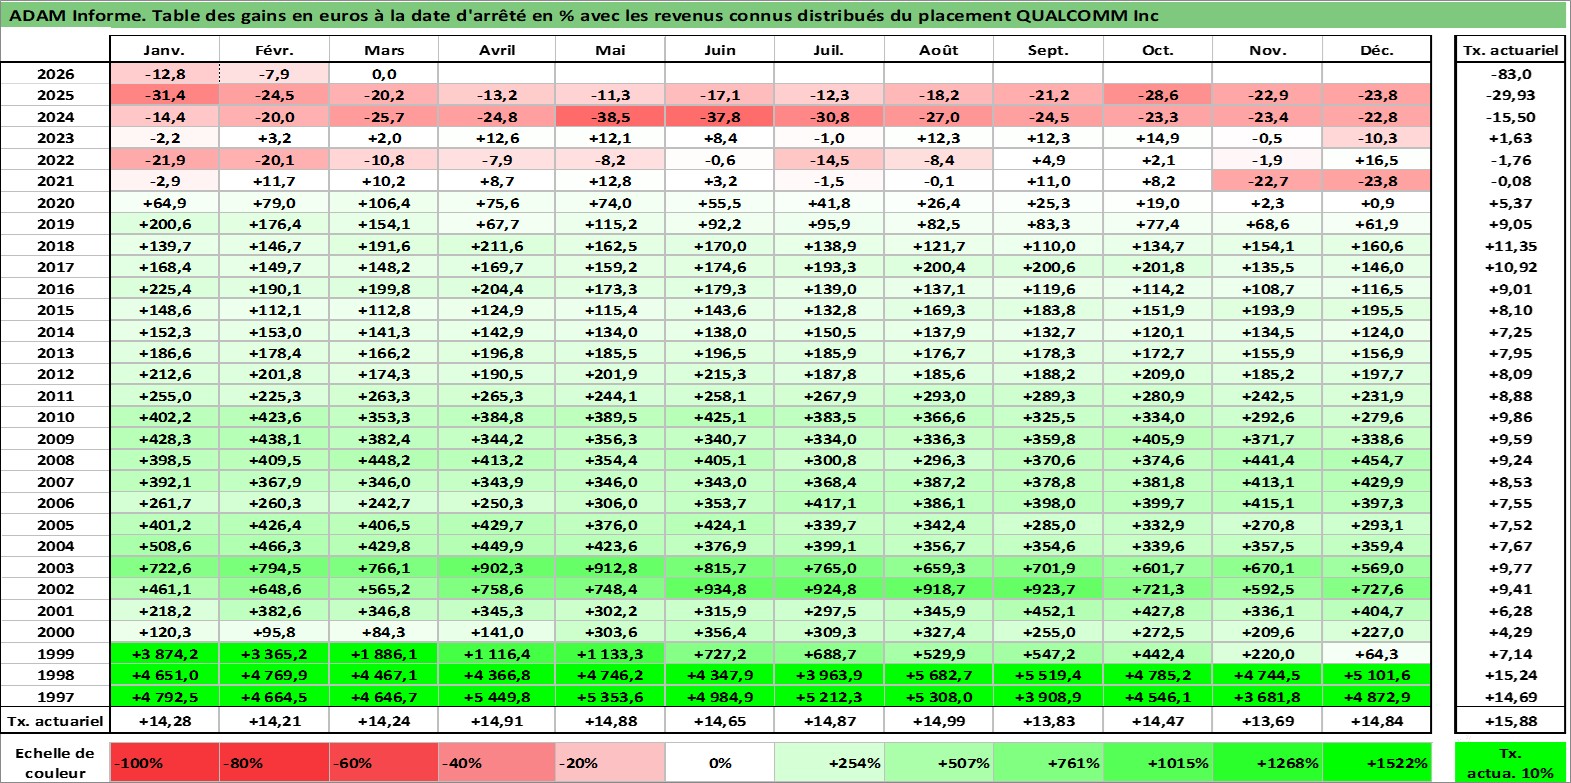The image size is (1571, 783).
Task: Select the -60% color scale swatch
Action: coord(384,762)
